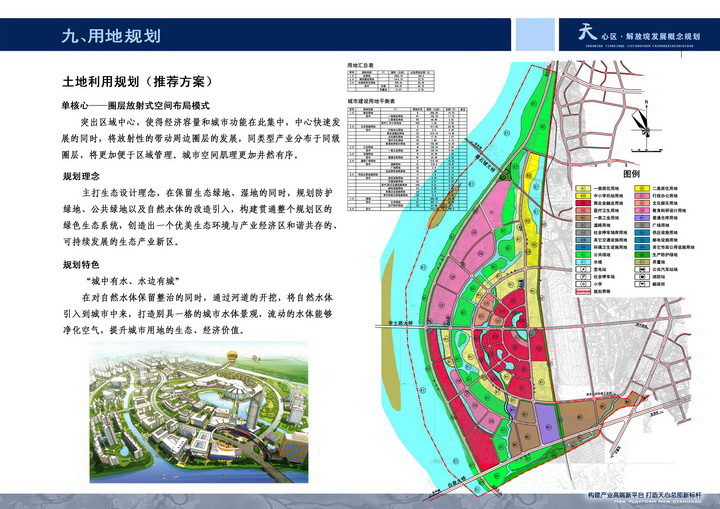Click the 消防站 symbol in the legend

pos(641,277)
